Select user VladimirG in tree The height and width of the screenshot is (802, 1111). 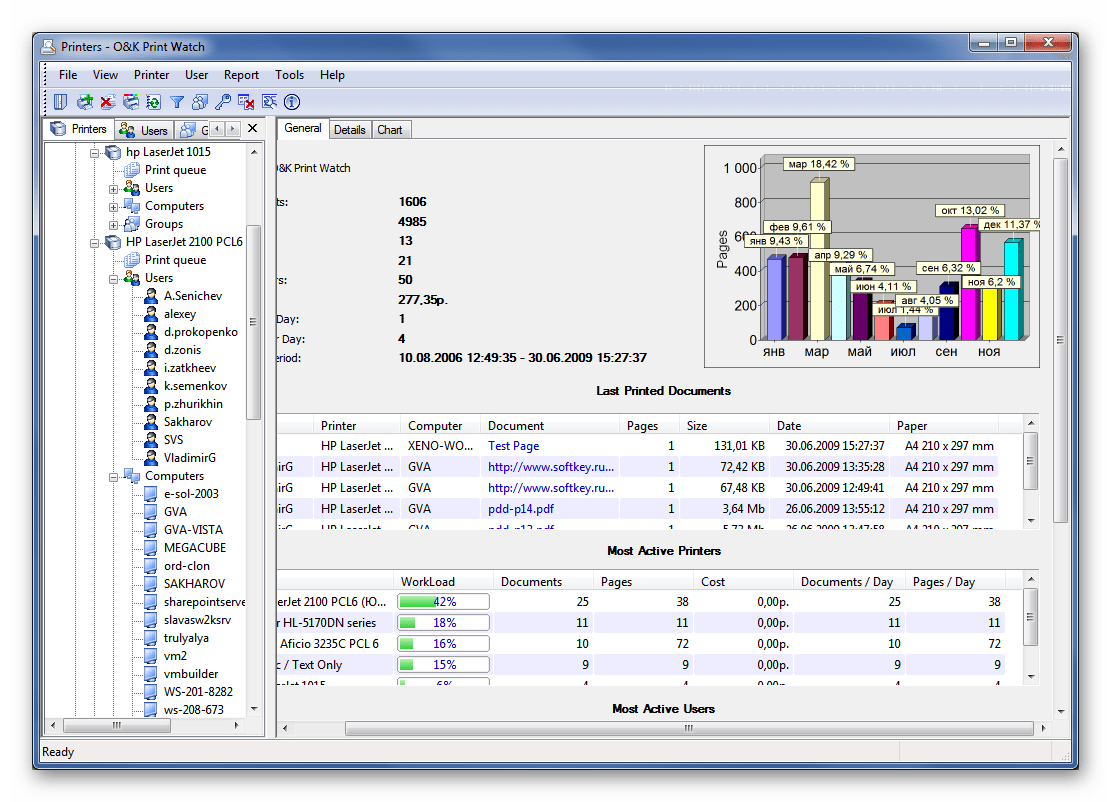coord(190,458)
